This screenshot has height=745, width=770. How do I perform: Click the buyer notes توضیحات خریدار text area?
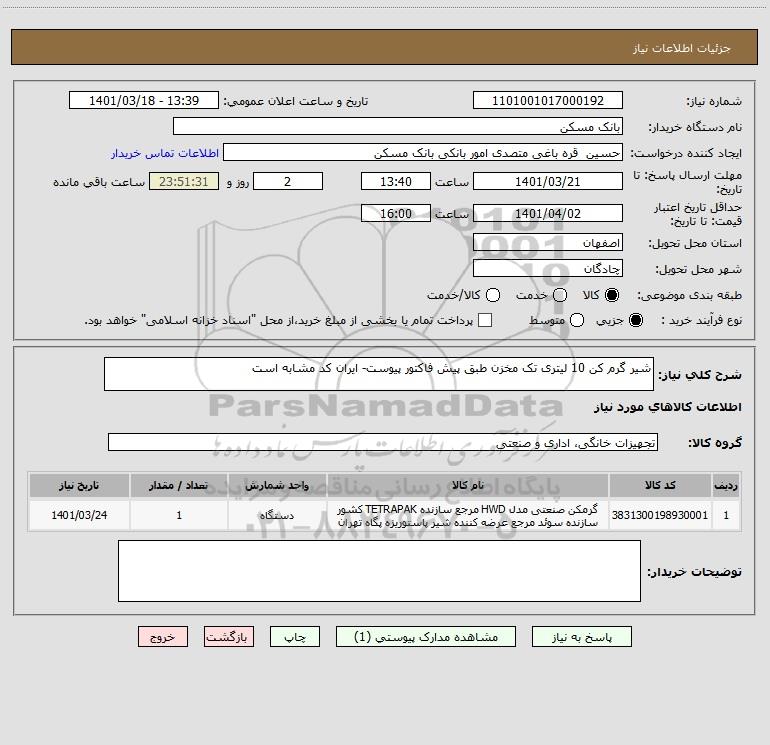click(379, 571)
